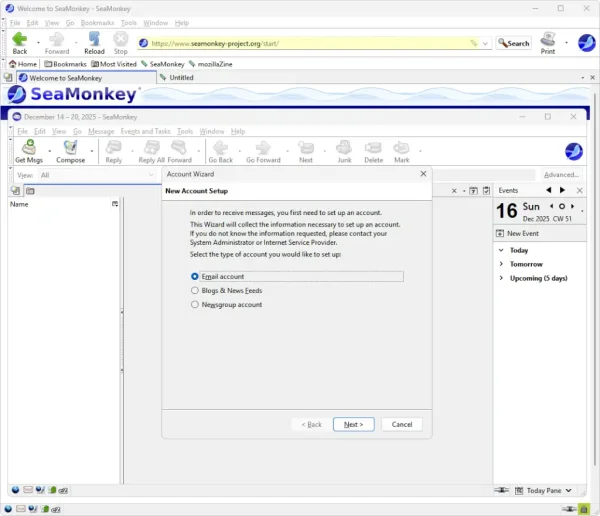Image resolution: width=600 pixels, height=516 pixels.
Task: Click the Go Forward icon in mail toolbar
Action: coord(263,147)
